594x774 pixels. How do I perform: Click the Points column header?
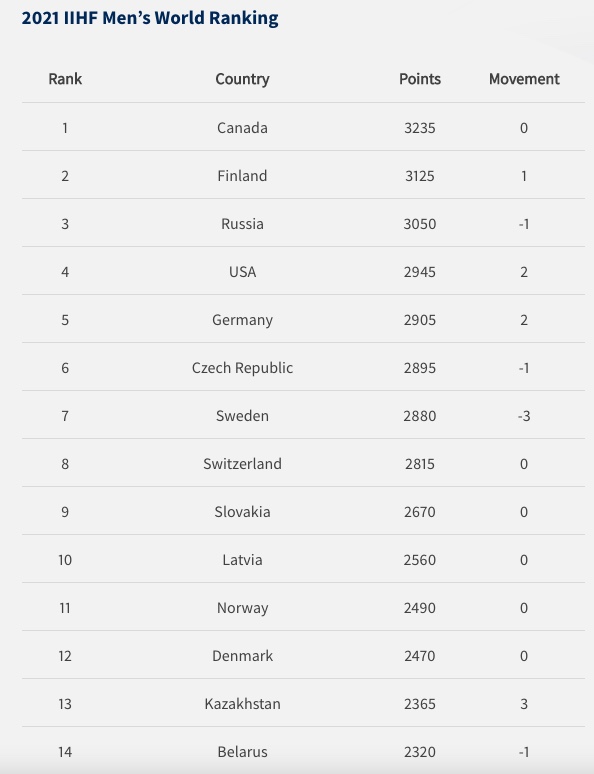point(420,79)
